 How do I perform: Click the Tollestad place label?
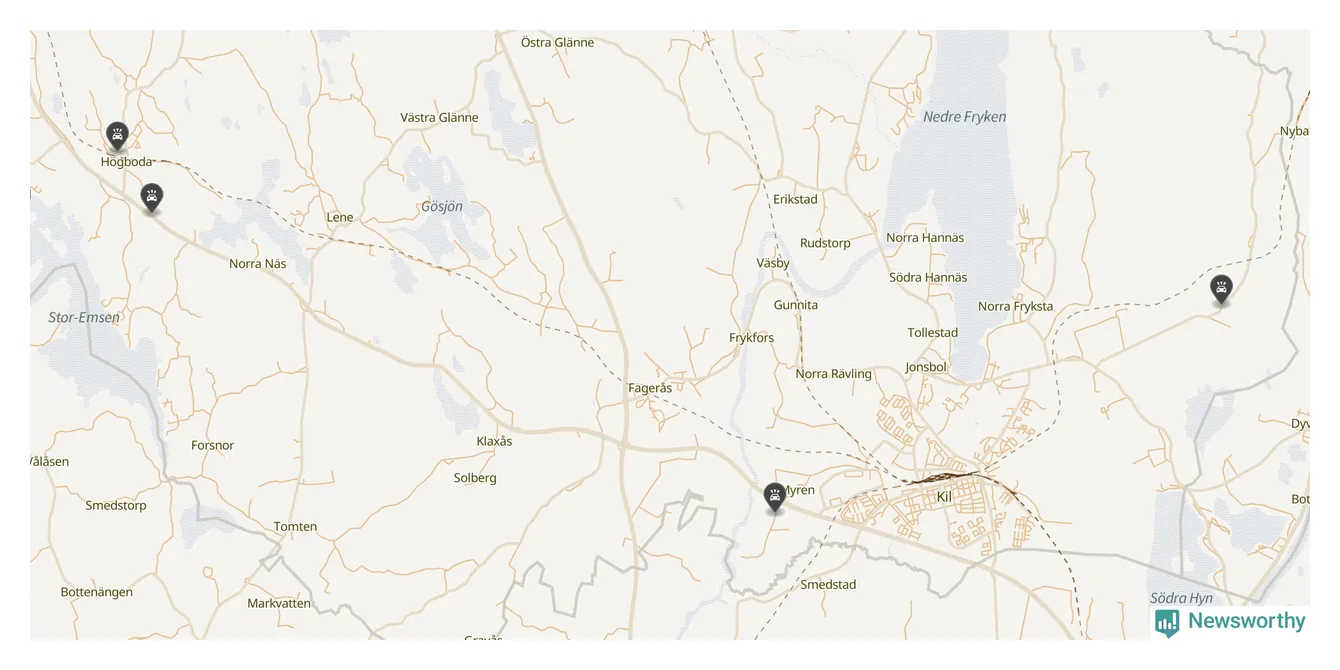[933, 333]
